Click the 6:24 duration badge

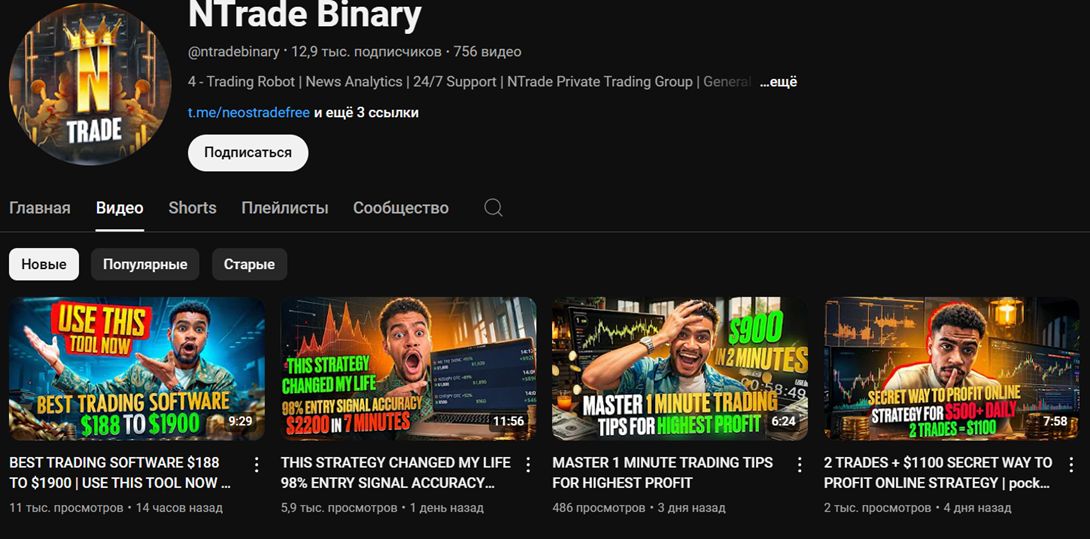pos(783,421)
